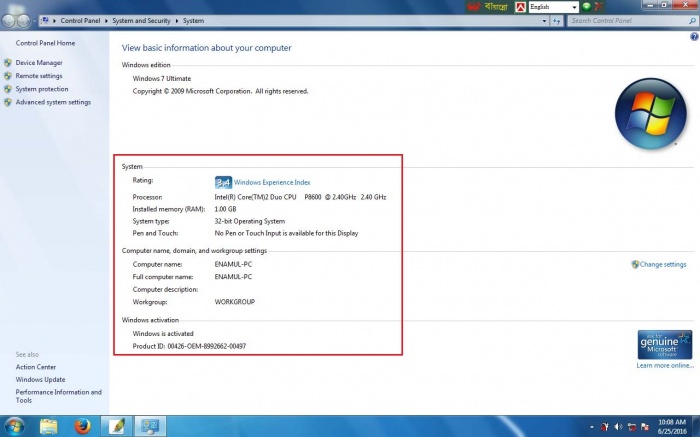
Task: Select System in the breadcrumb path
Action: point(193,21)
